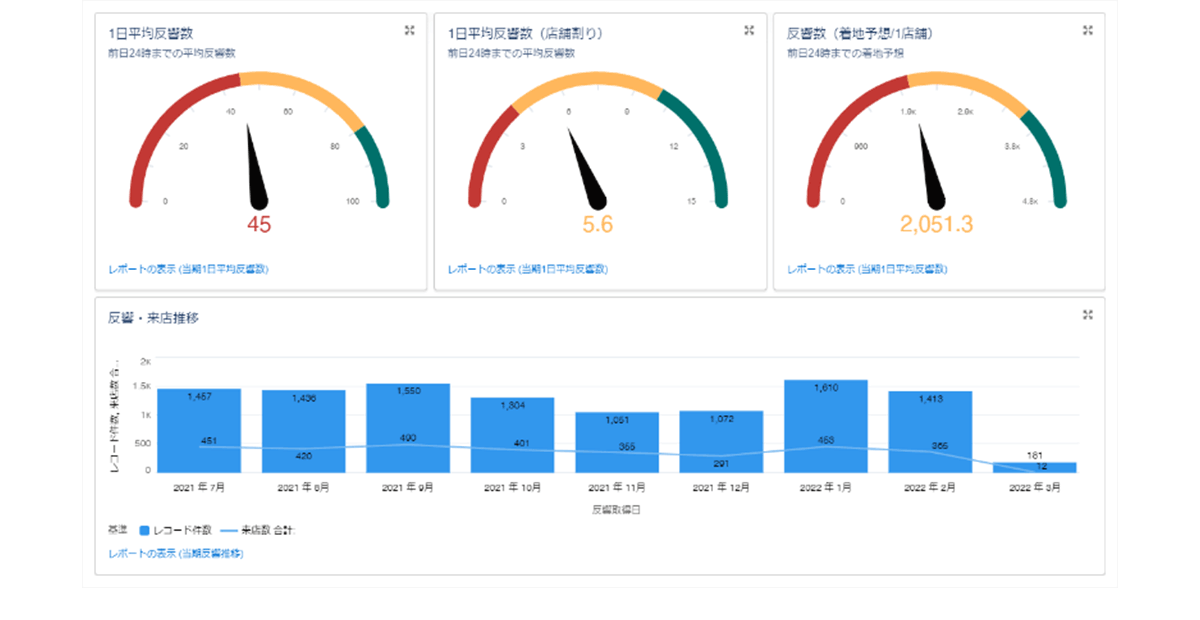Select the 2021年7月 bar labeled 1,457
Screen dimensions: 1200x620
click(199, 430)
